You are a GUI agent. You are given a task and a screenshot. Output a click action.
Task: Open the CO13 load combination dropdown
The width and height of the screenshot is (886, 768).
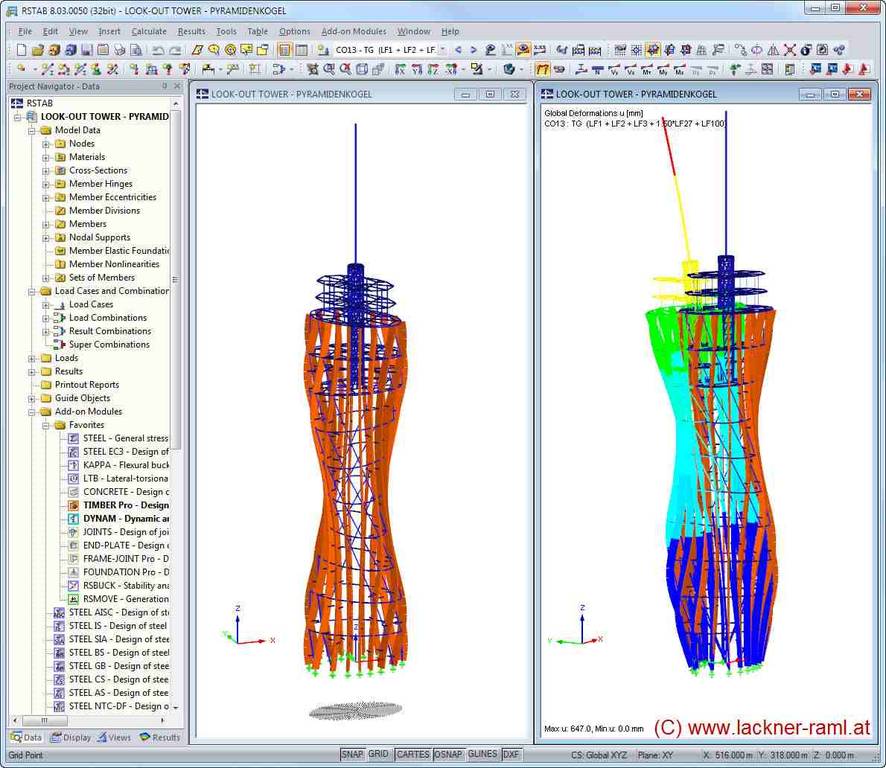tap(443, 50)
